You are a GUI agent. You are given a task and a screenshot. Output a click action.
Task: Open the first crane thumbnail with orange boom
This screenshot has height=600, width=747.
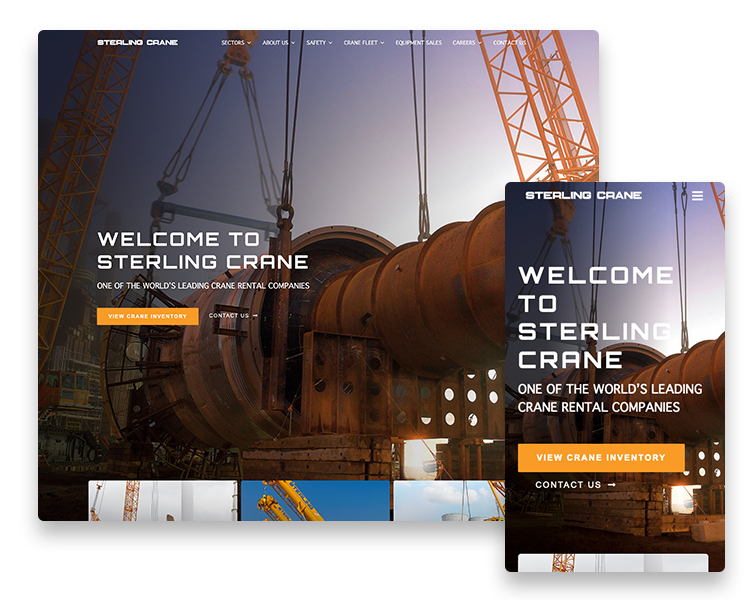[162, 500]
